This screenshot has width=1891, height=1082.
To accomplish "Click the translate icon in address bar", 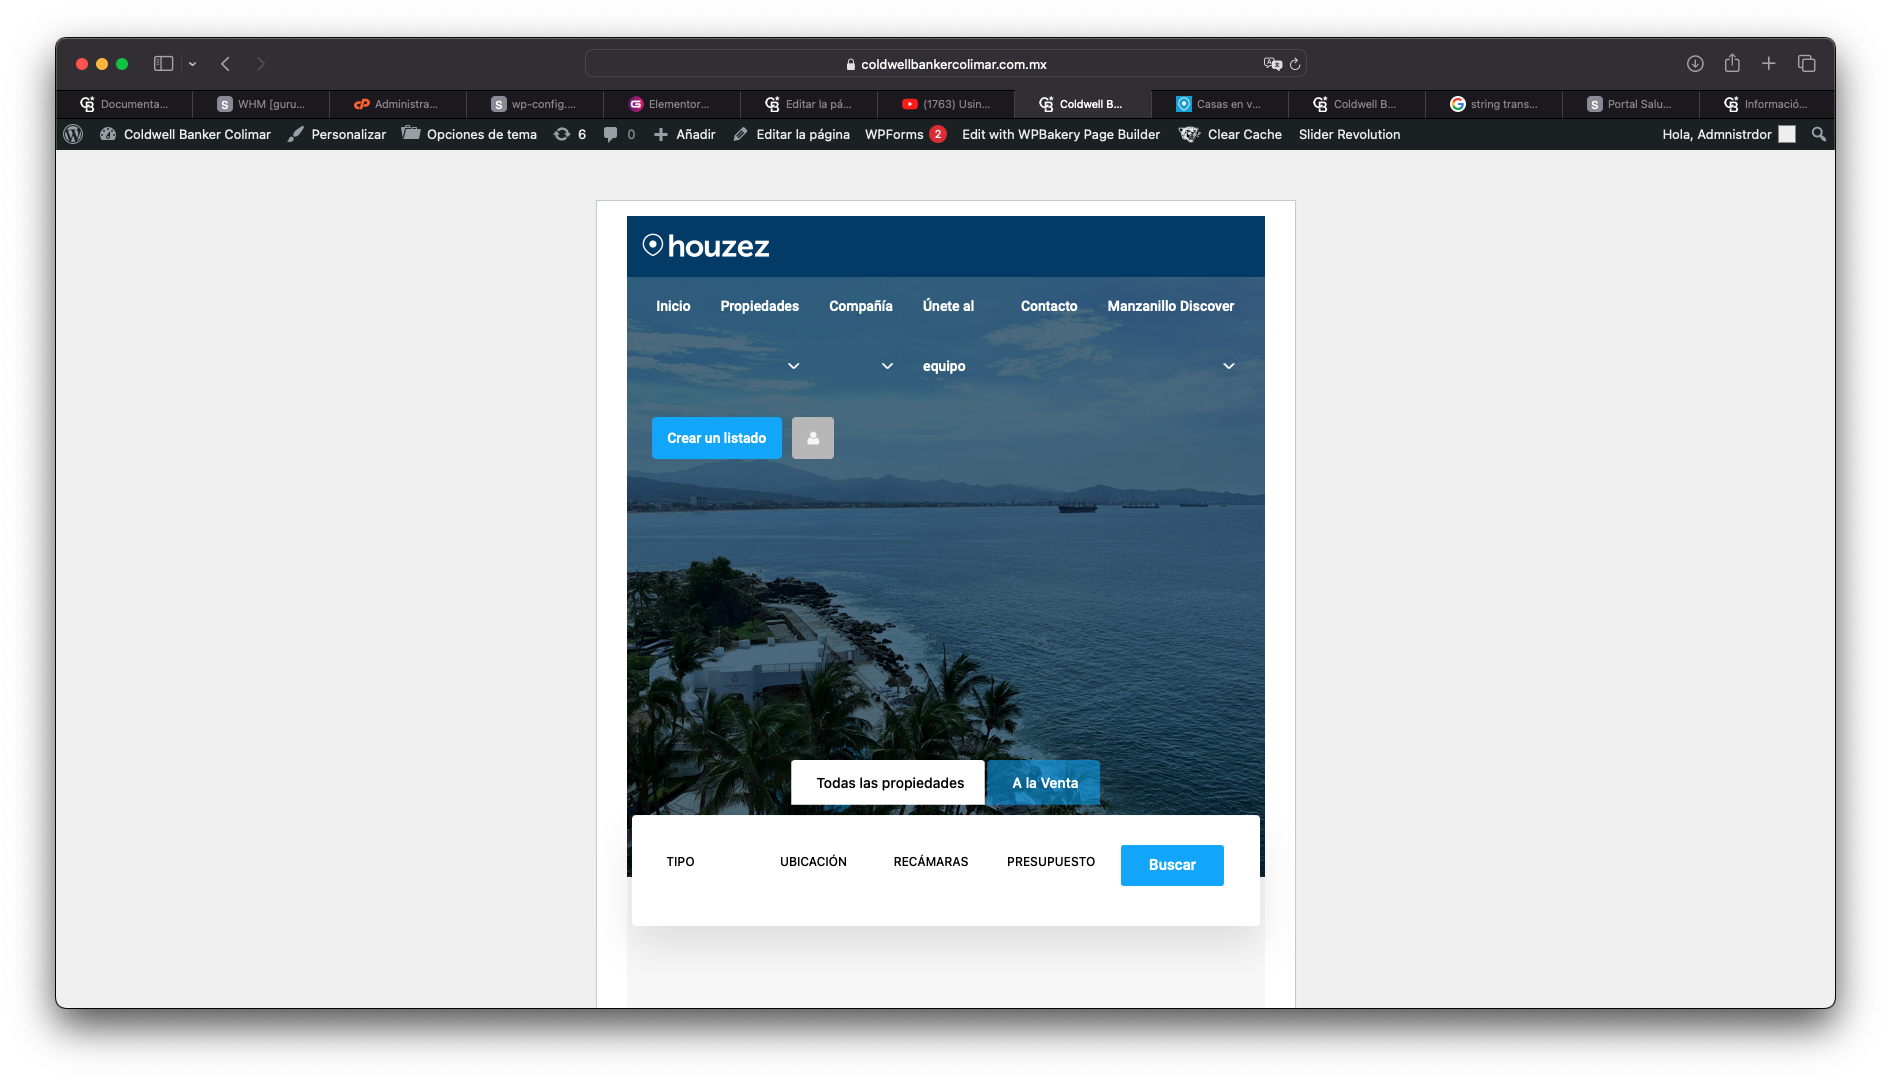I will pos(1272,64).
